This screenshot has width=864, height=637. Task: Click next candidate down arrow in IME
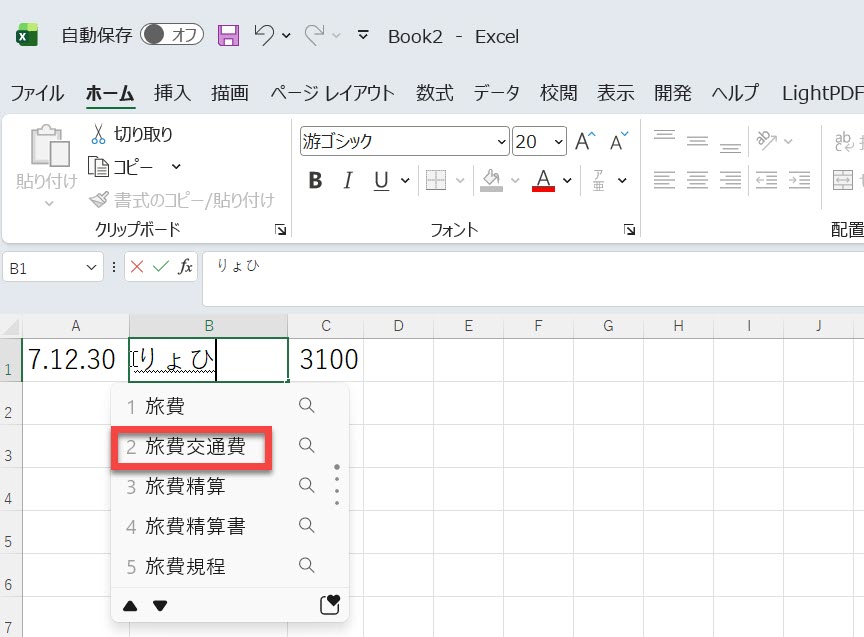[160, 606]
